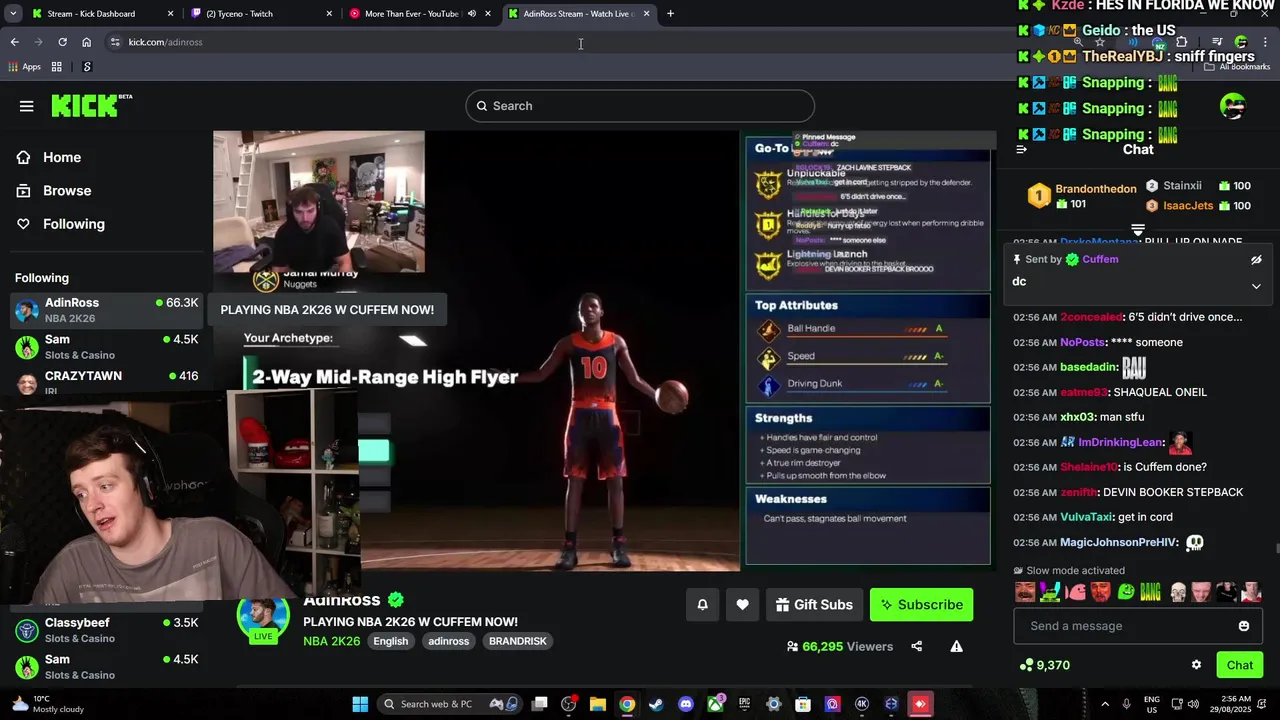Expand the gifters leaderboard arrow
This screenshot has height=720, width=1280.
click(1138, 230)
